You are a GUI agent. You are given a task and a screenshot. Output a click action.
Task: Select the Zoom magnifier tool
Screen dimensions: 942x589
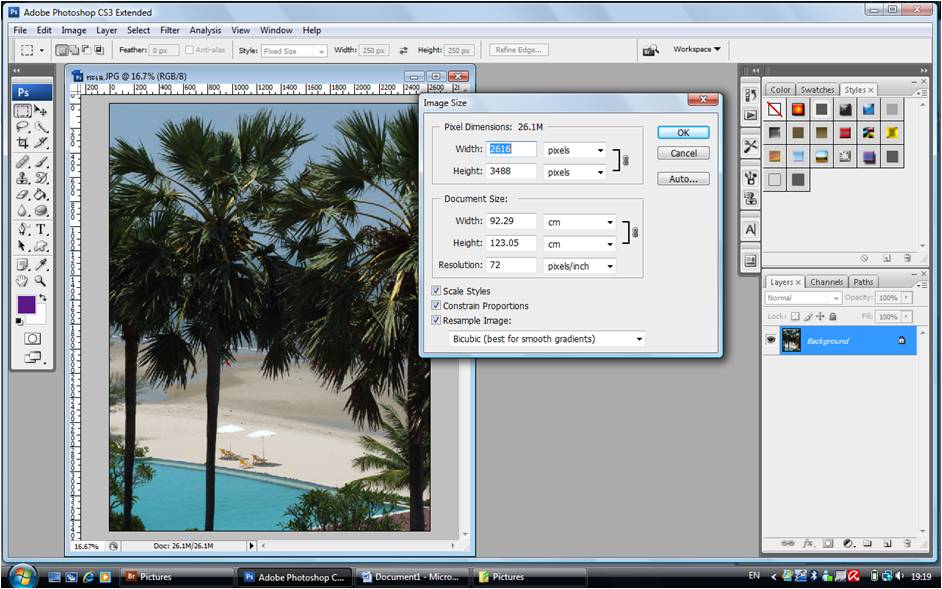pyautogui.click(x=41, y=281)
